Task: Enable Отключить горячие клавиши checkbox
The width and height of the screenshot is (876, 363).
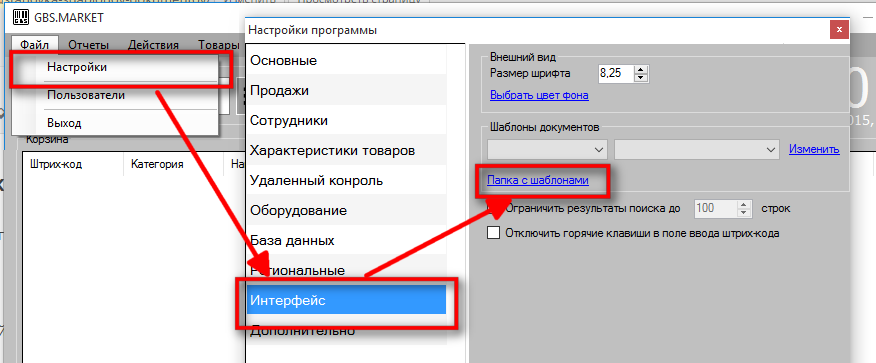Action: (493, 233)
